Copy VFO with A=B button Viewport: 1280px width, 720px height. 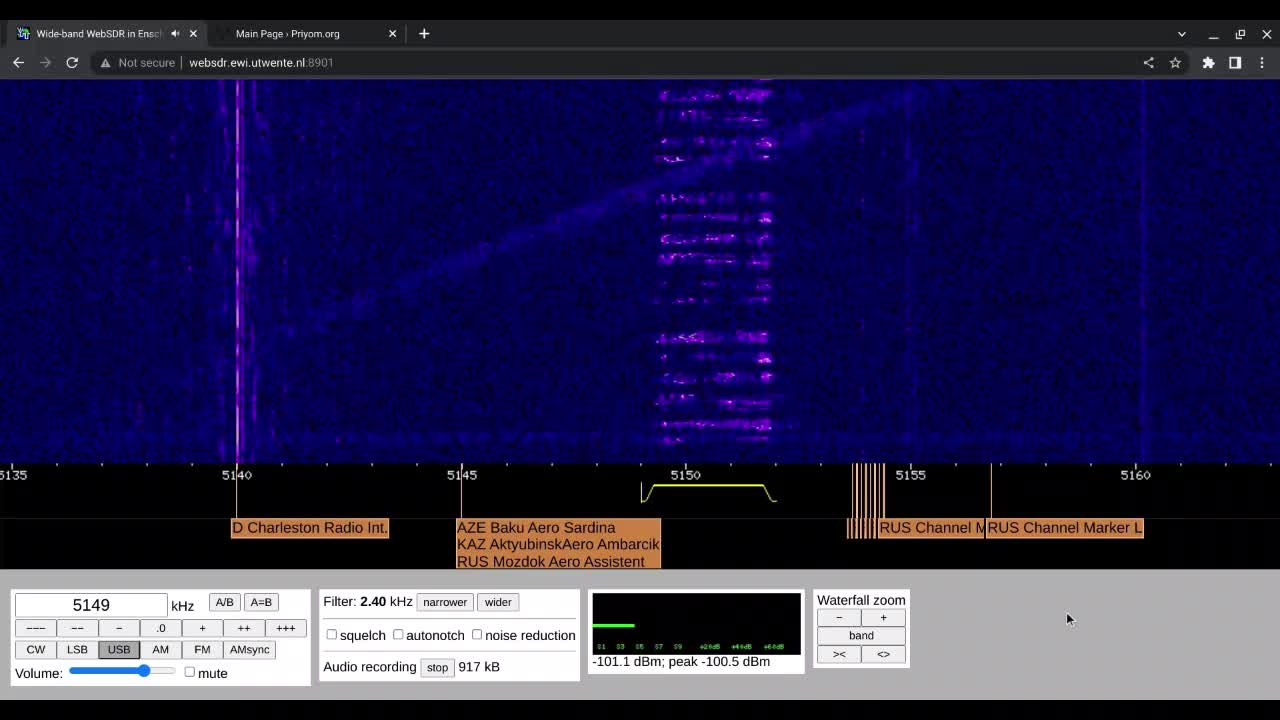click(261, 602)
